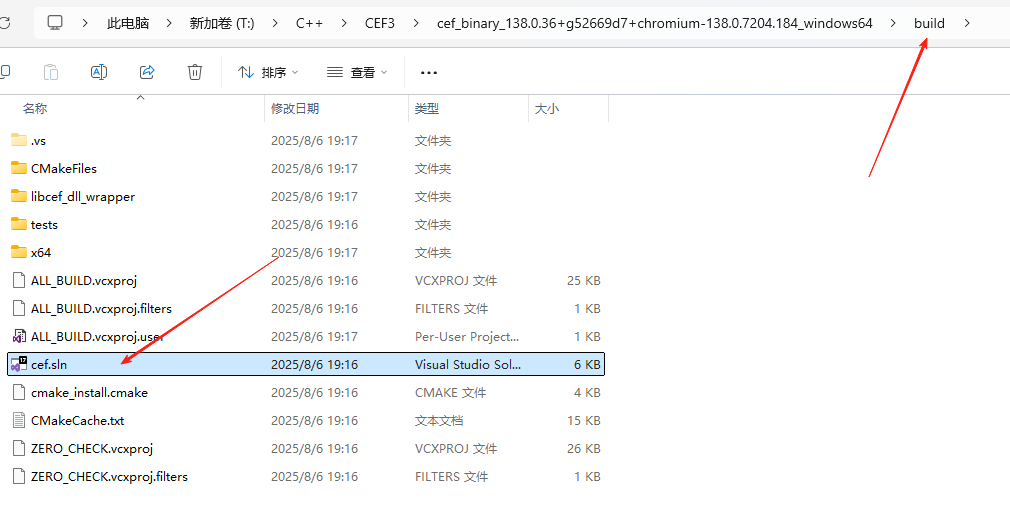Click the libcef_dll_wrapper folder icon
The image size is (1010, 527).
pyautogui.click(x=19, y=196)
